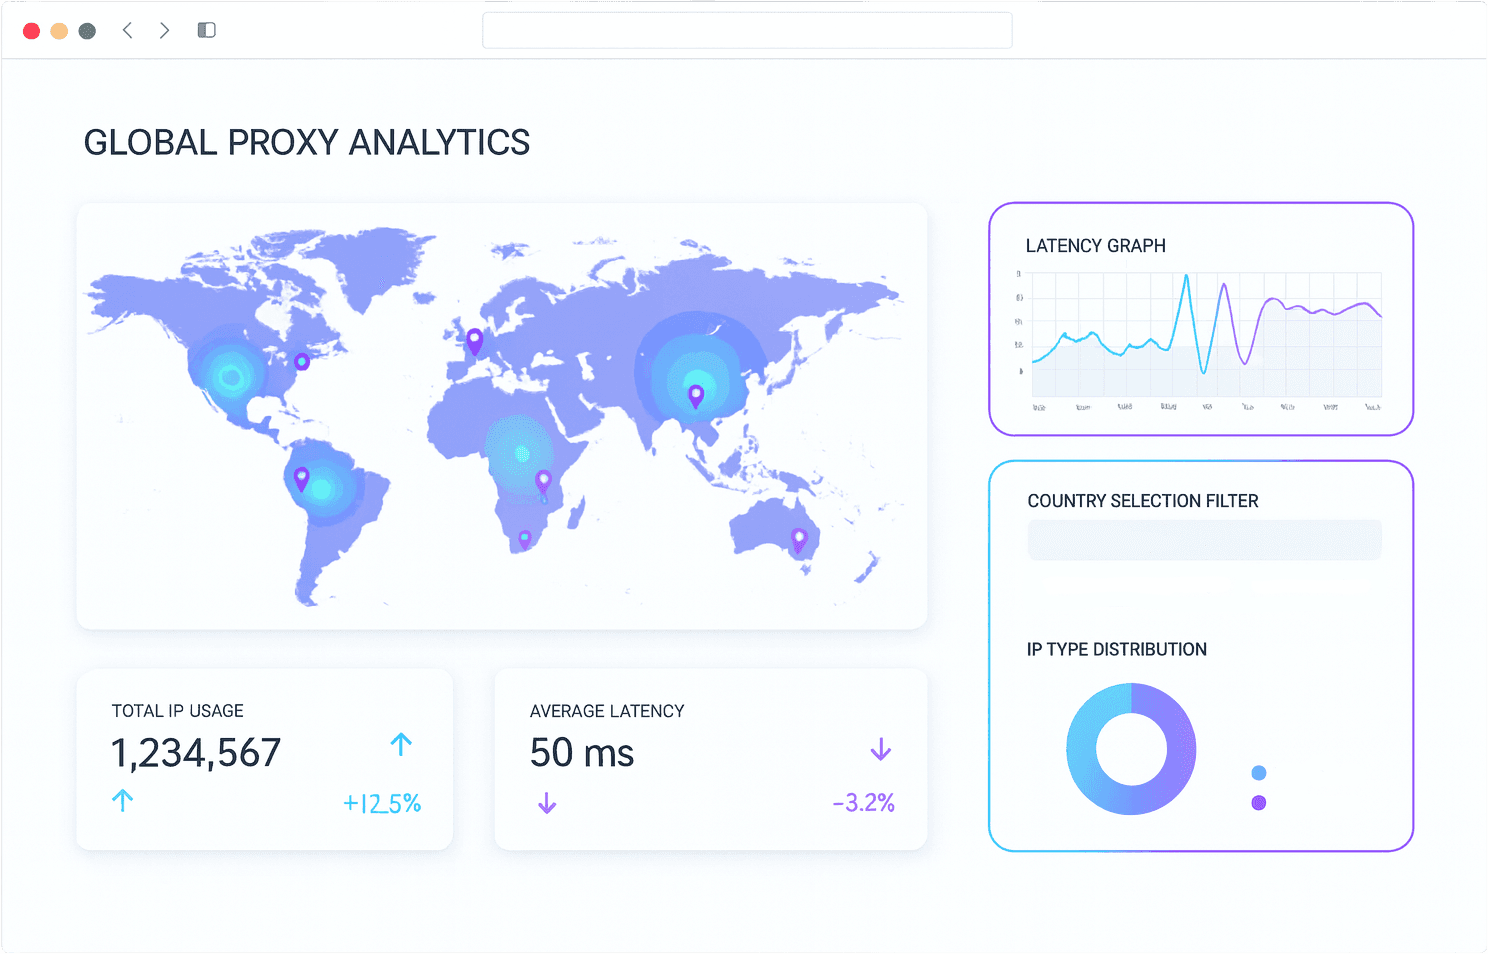Click the latency line chart plot
This screenshot has width=1488, height=954.
coord(1207,334)
